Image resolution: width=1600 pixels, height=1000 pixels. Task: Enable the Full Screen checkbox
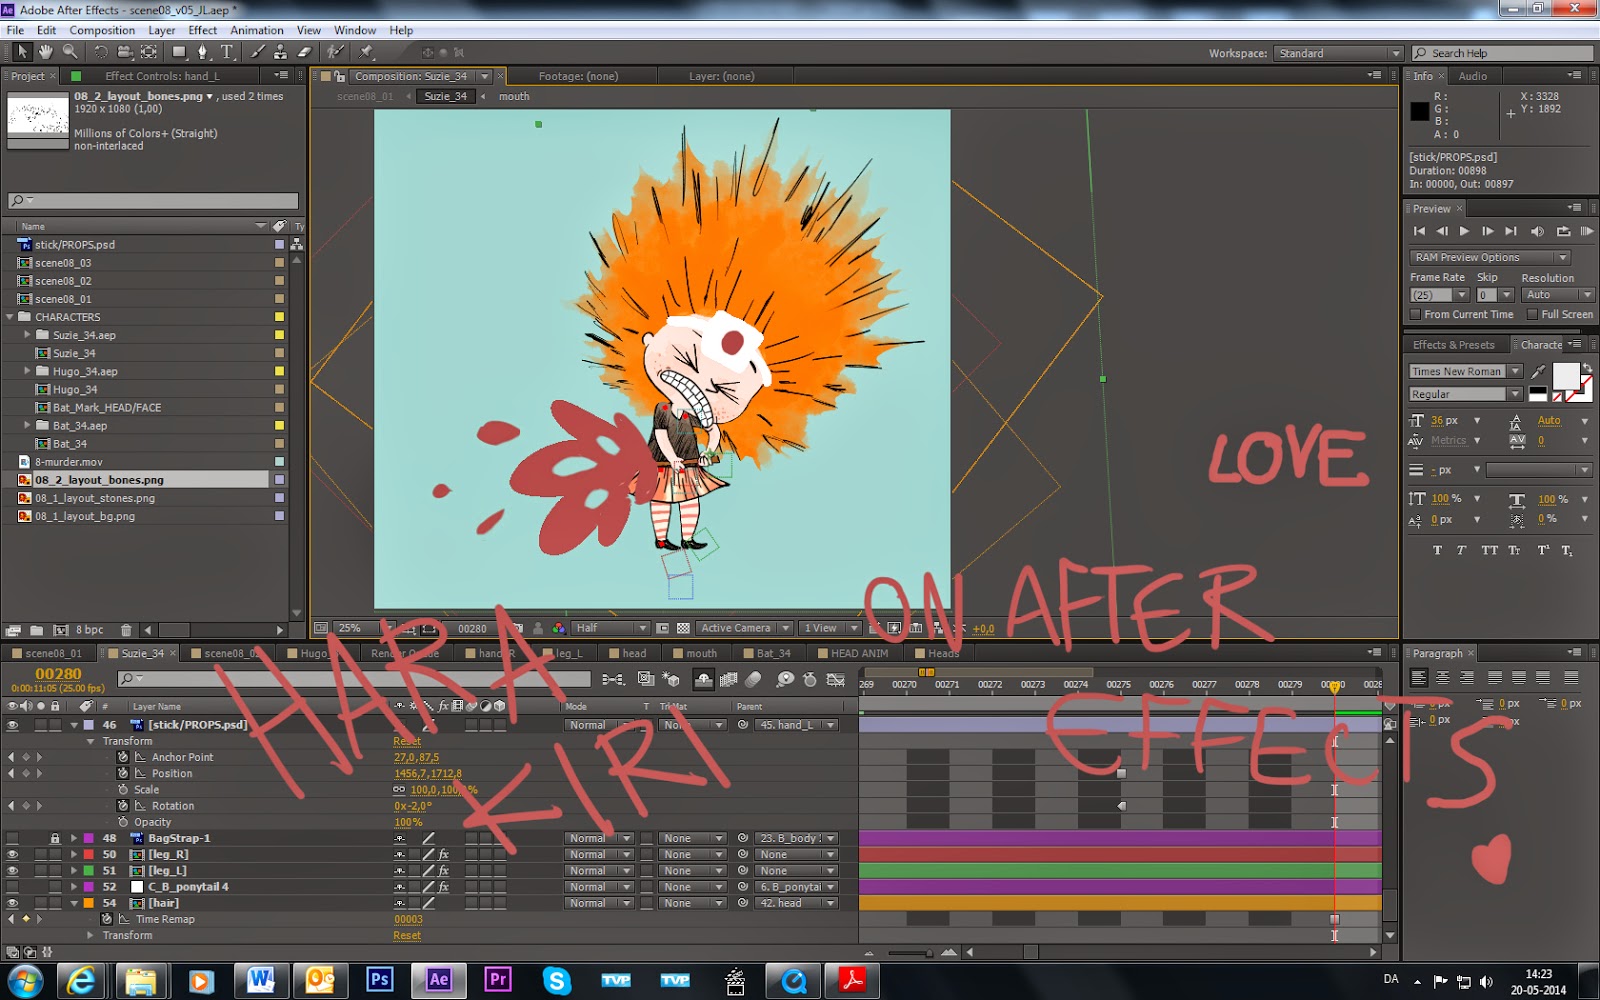coord(1532,315)
